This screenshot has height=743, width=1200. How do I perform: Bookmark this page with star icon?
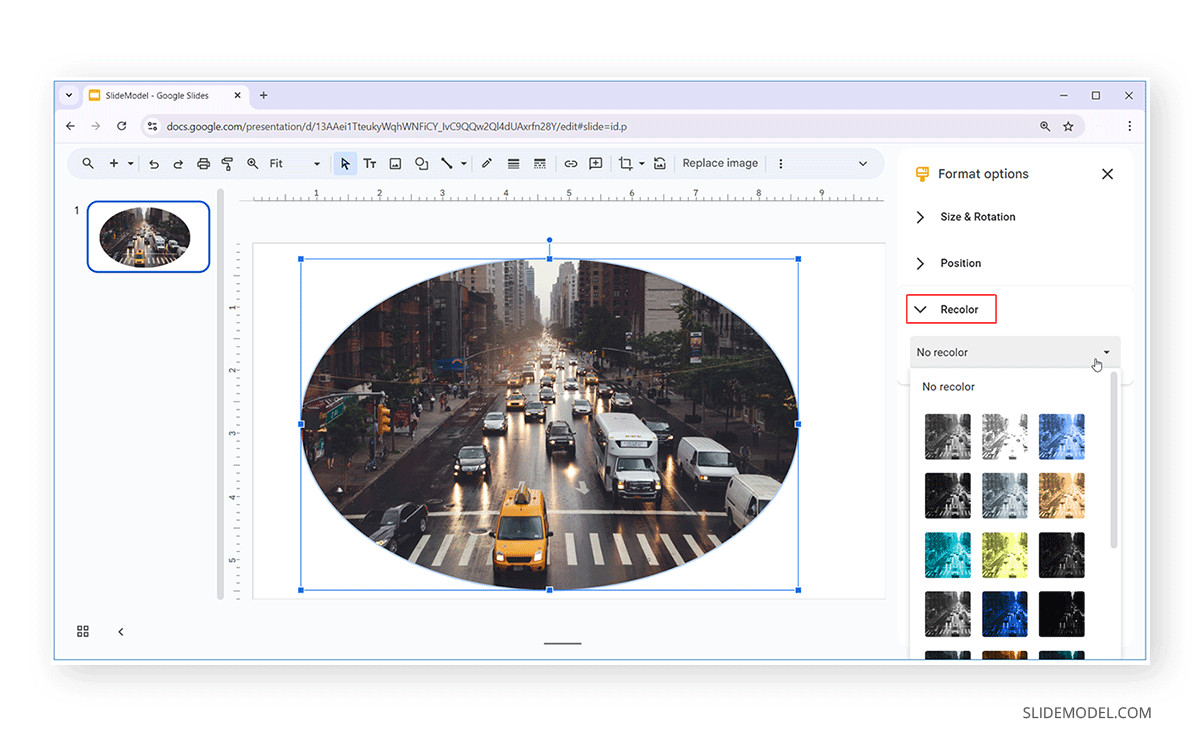(1068, 127)
